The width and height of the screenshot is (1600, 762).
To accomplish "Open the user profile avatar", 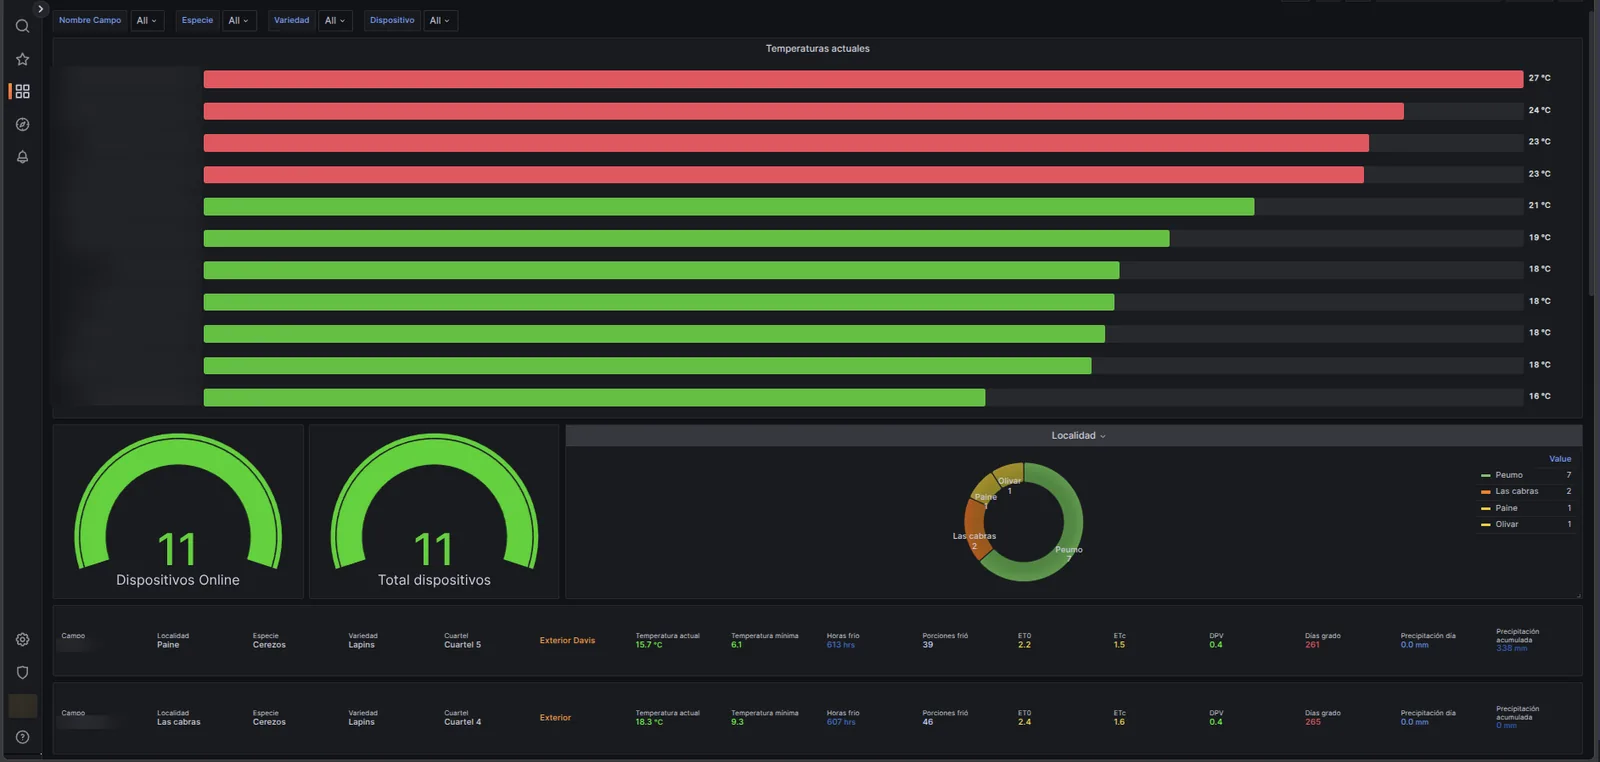I will click(x=22, y=705).
